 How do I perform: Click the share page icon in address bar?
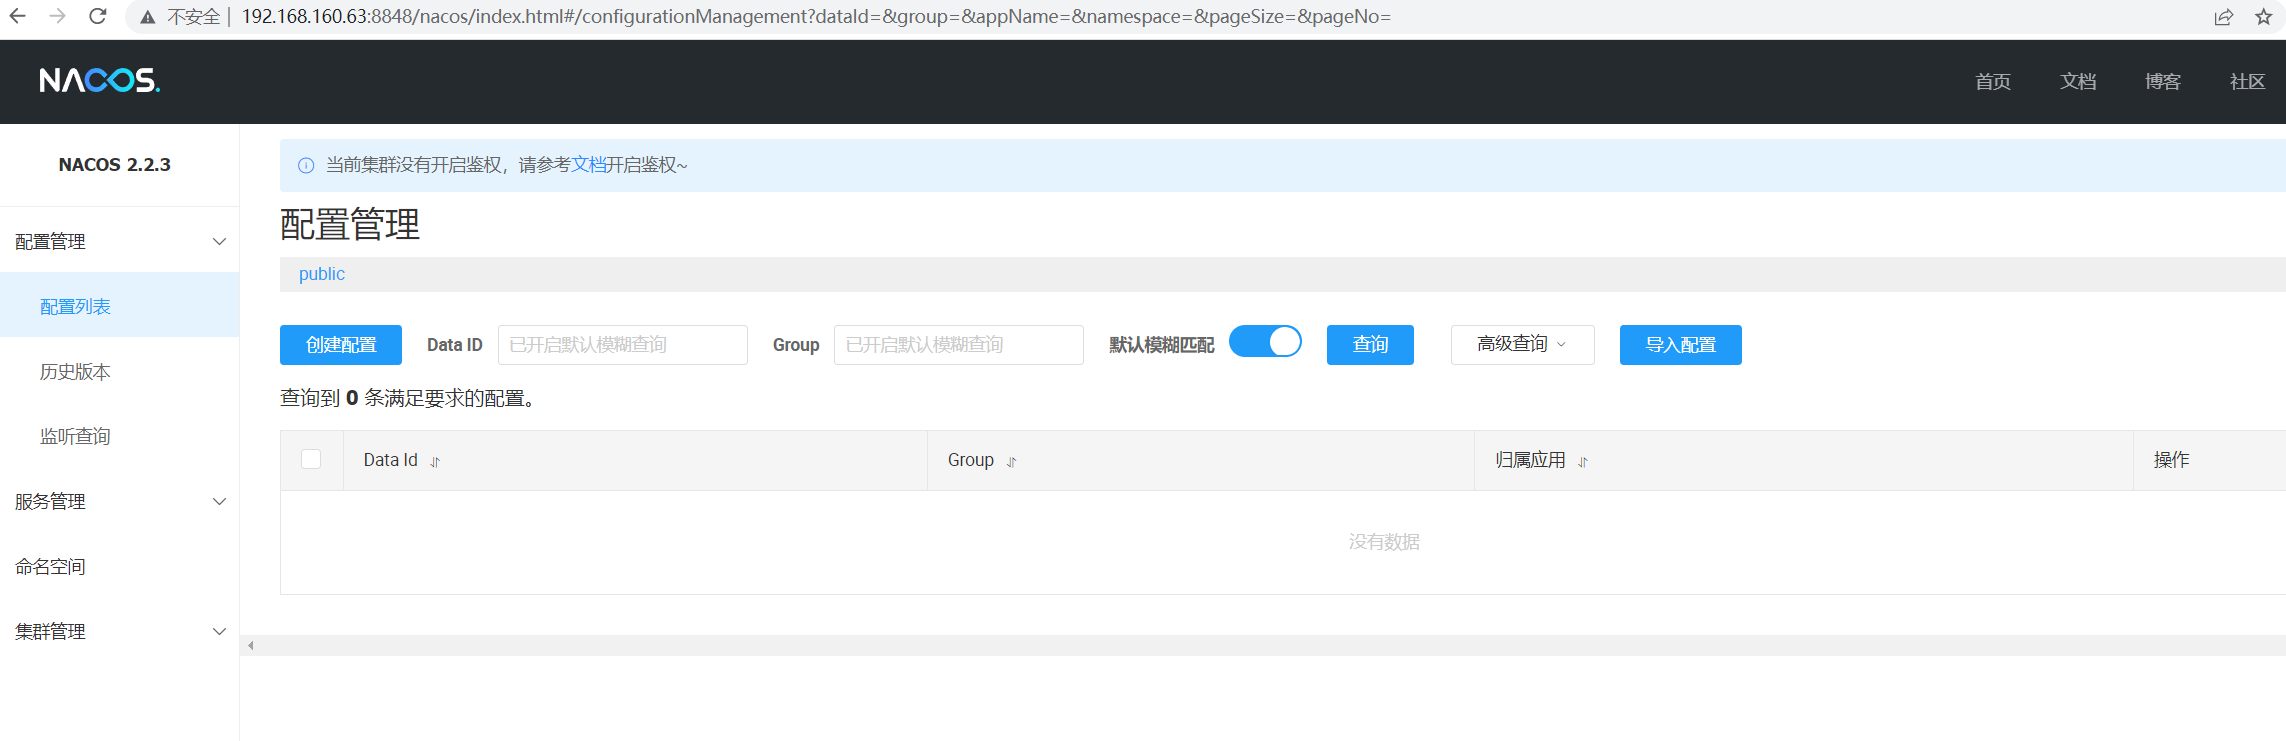[2224, 17]
